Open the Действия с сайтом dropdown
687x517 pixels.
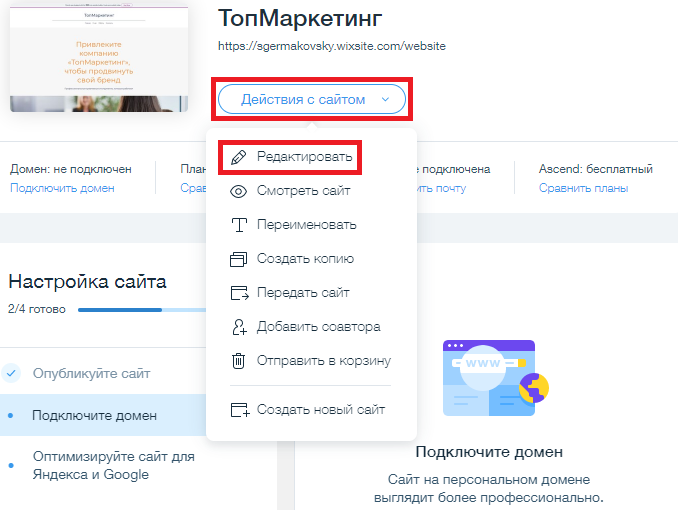point(312,99)
